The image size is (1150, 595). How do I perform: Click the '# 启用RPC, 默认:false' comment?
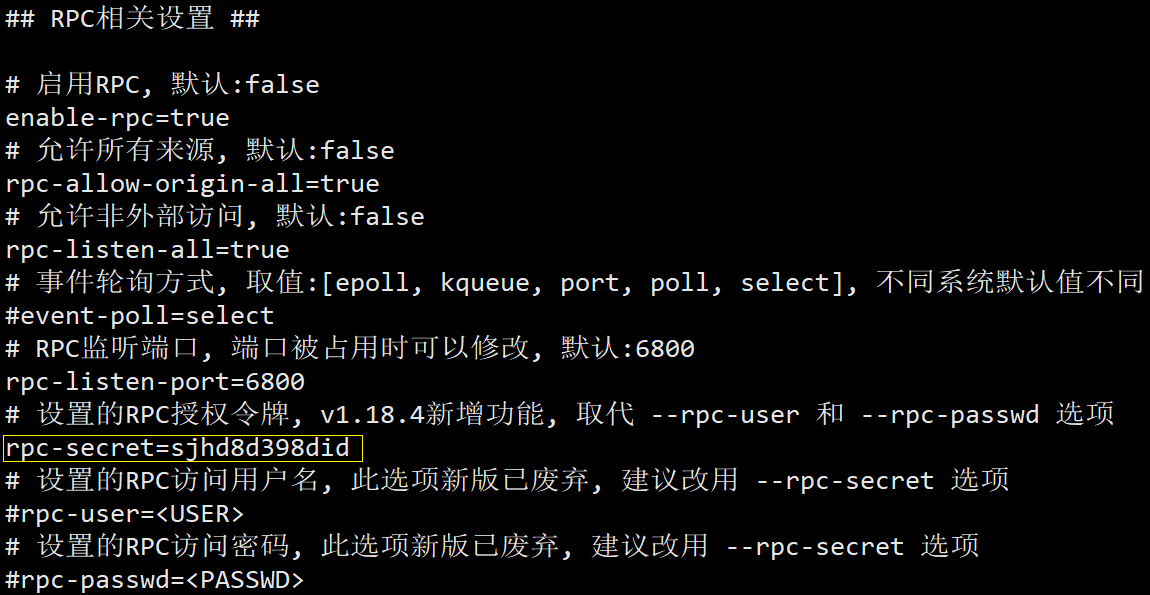pos(162,85)
